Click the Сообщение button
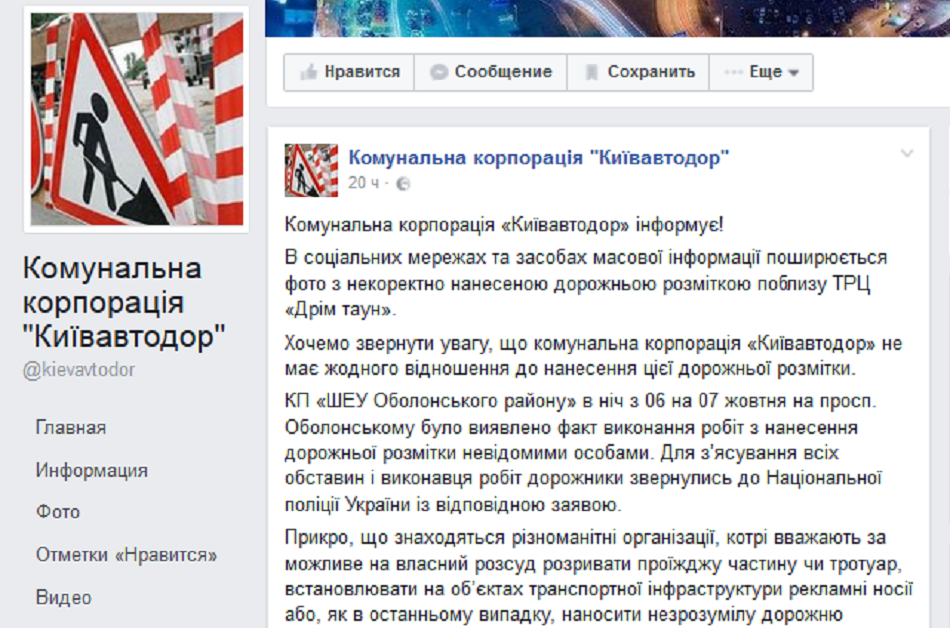Screen dimensions: 950x628 pyautogui.click(x=491, y=73)
